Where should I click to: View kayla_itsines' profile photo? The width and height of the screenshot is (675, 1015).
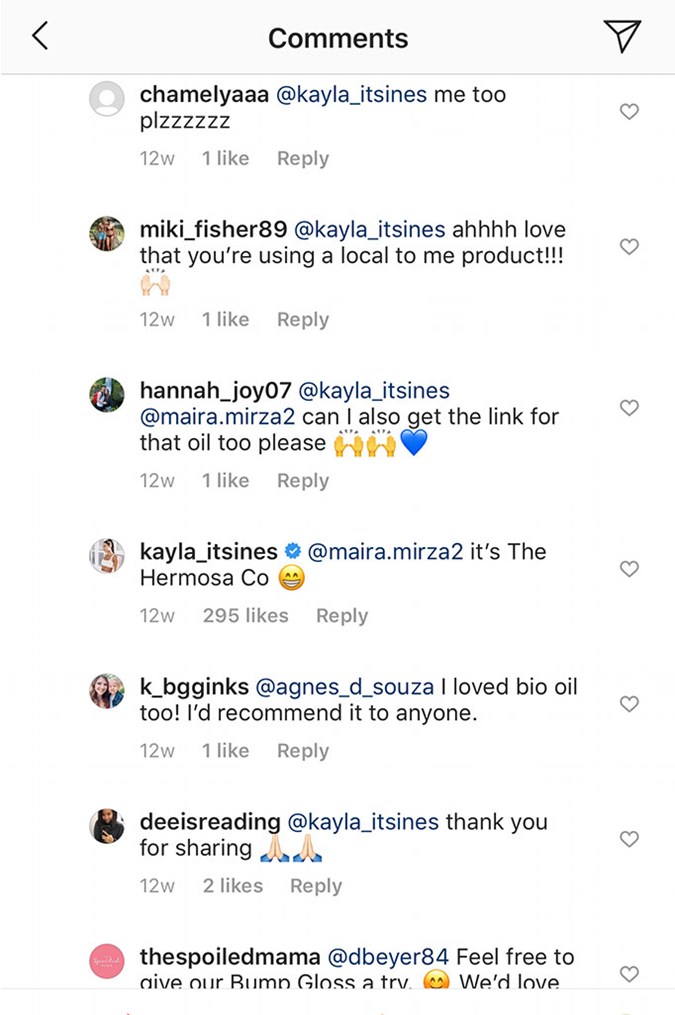[107, 556]
